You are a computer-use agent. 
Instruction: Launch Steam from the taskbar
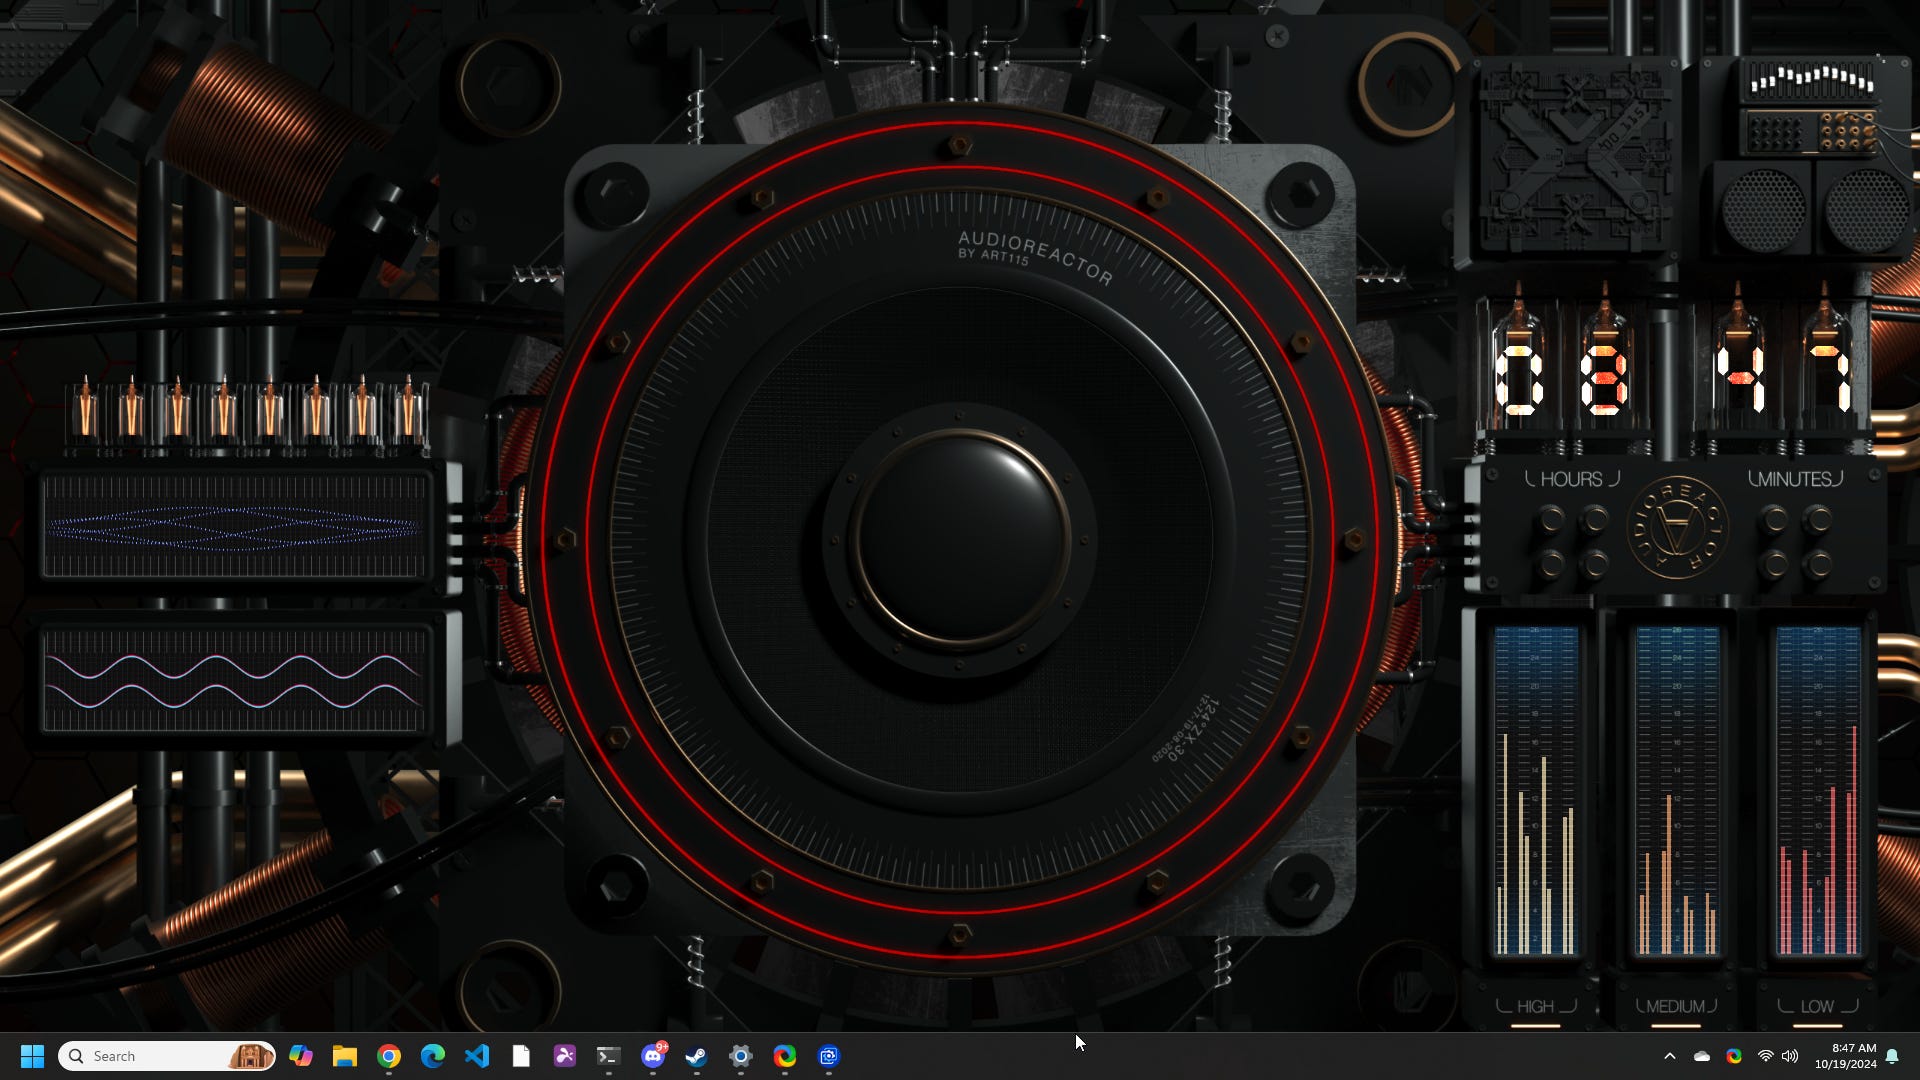[697, 1056]
